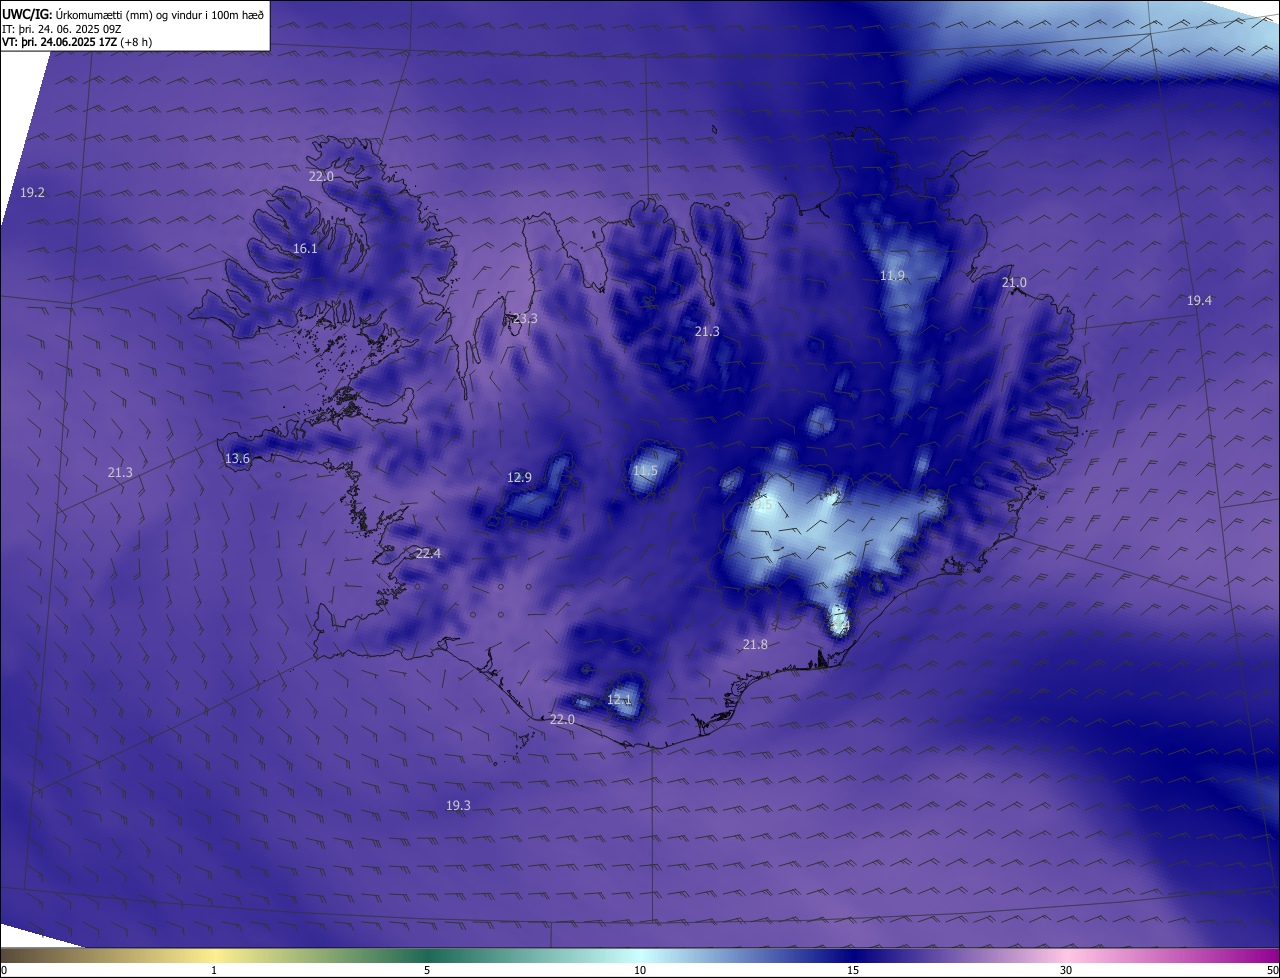The width and height of the screenshot is (1280, 978).
Task: Click the 19.4 value east of Iceland
Action: [x=1199, y=301]
